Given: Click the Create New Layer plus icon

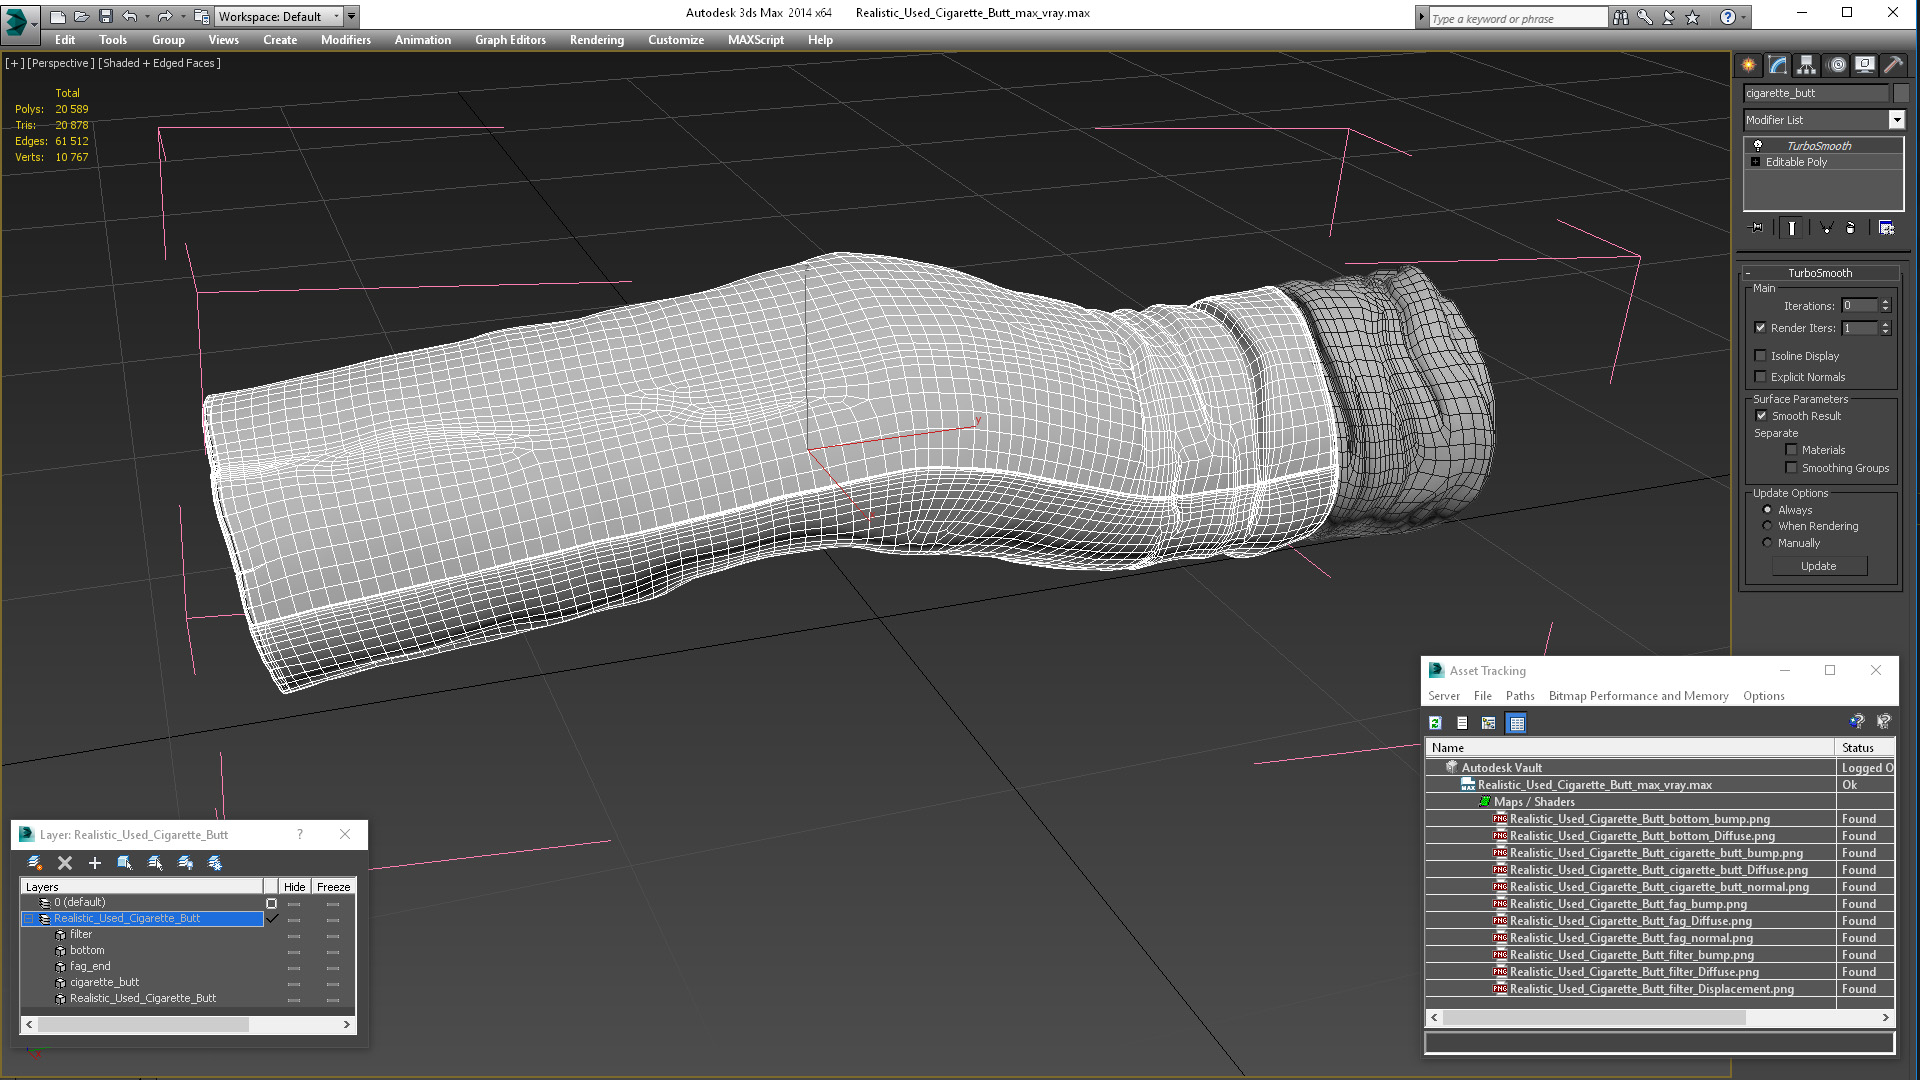Looking at the screenshot, I should point(95,863).
